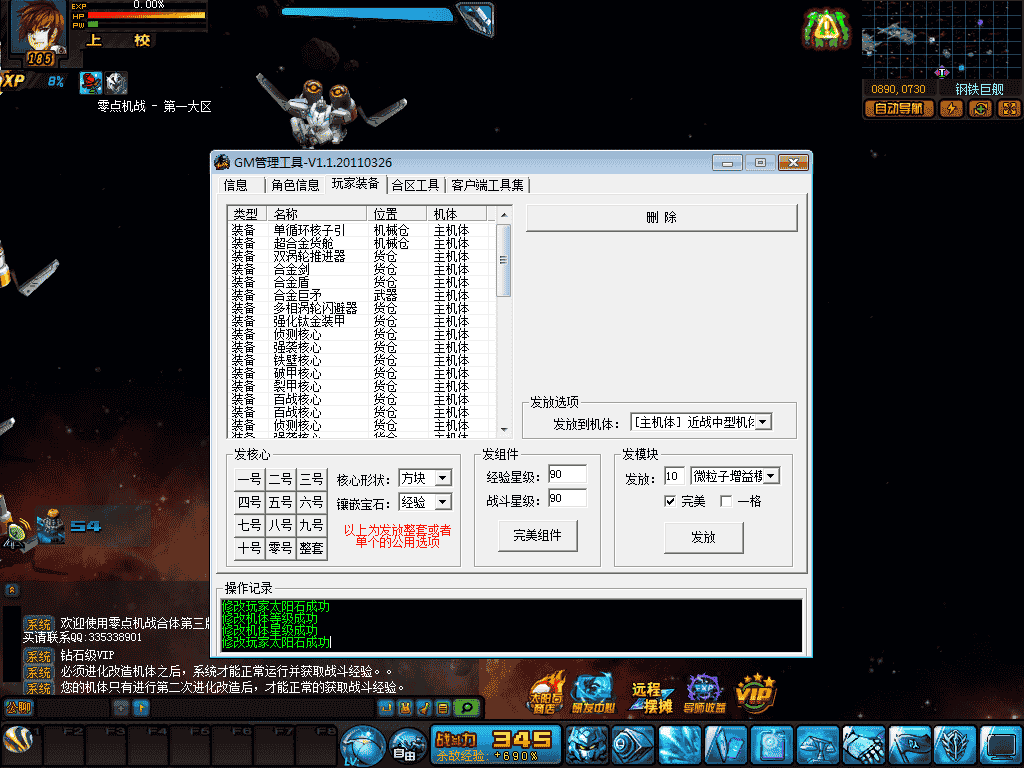Click the flag icon in bottom bar
The image size is (1024, 768).
coord(910,744)
